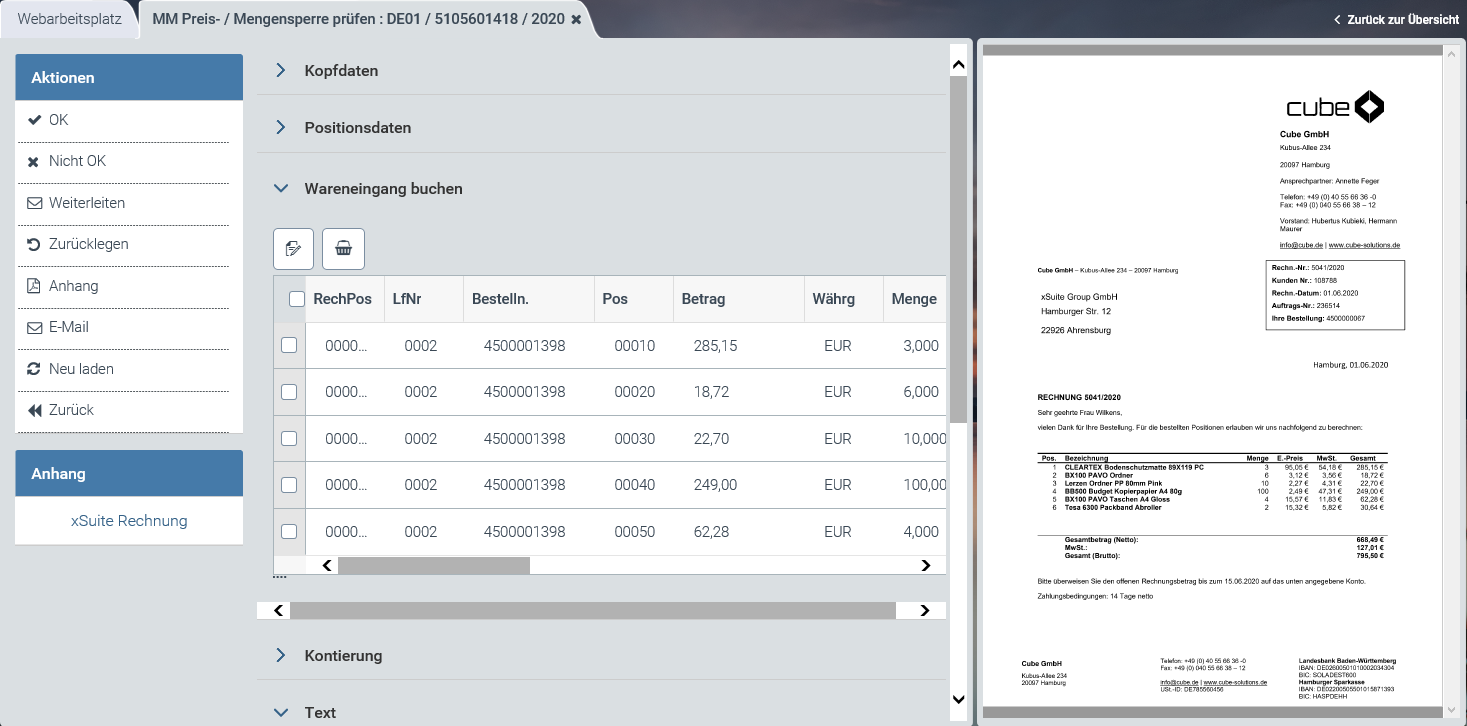1467x726 pixels.
Task: Click the PDF file icon beside Anhang
Action: click(x=34, y=286)
